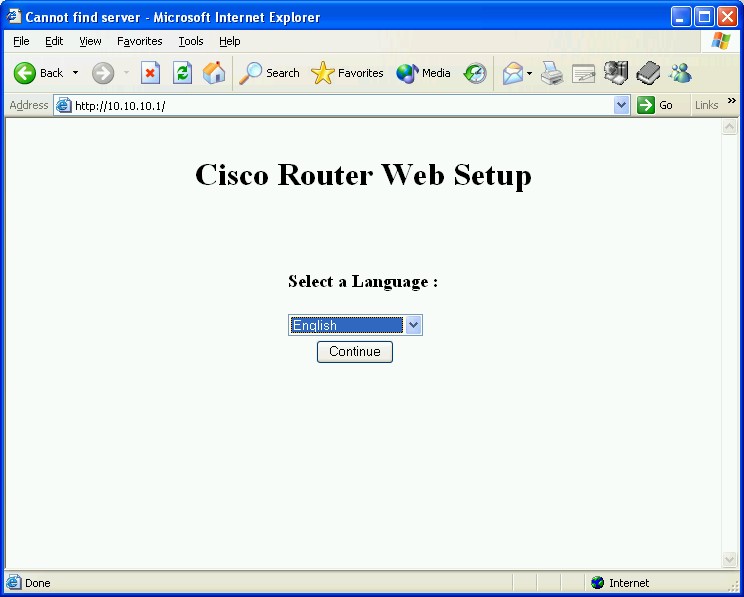744x597 pixels.
Task: Refresh the page with green arrows icon
Action: [182, 73]
